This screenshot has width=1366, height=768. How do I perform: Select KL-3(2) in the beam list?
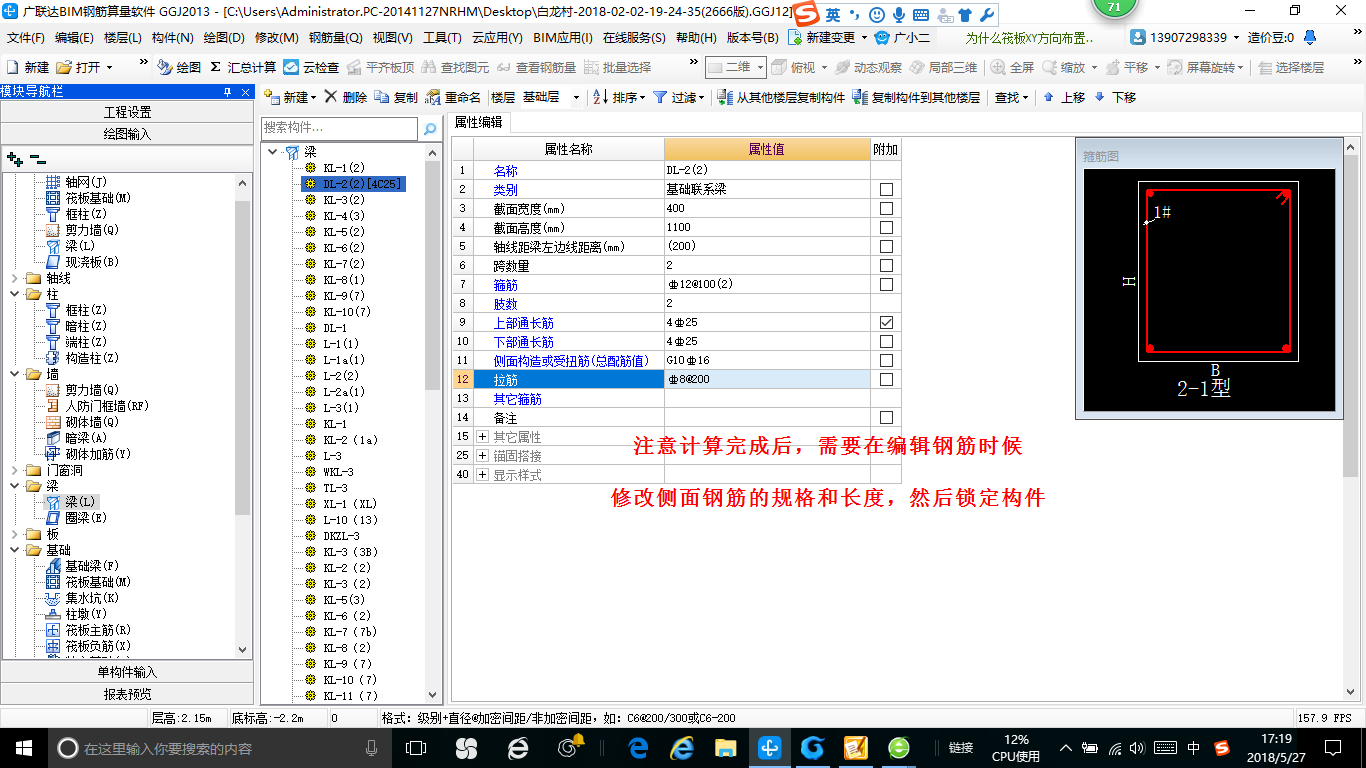coord(344,200)
